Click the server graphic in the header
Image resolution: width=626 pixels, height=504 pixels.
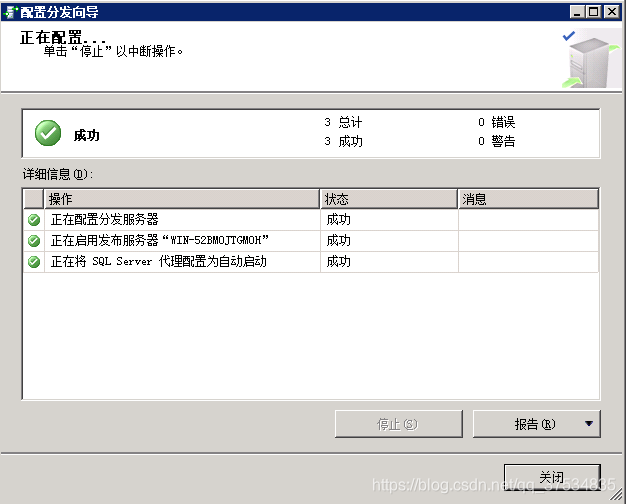(x=592, y=60)
